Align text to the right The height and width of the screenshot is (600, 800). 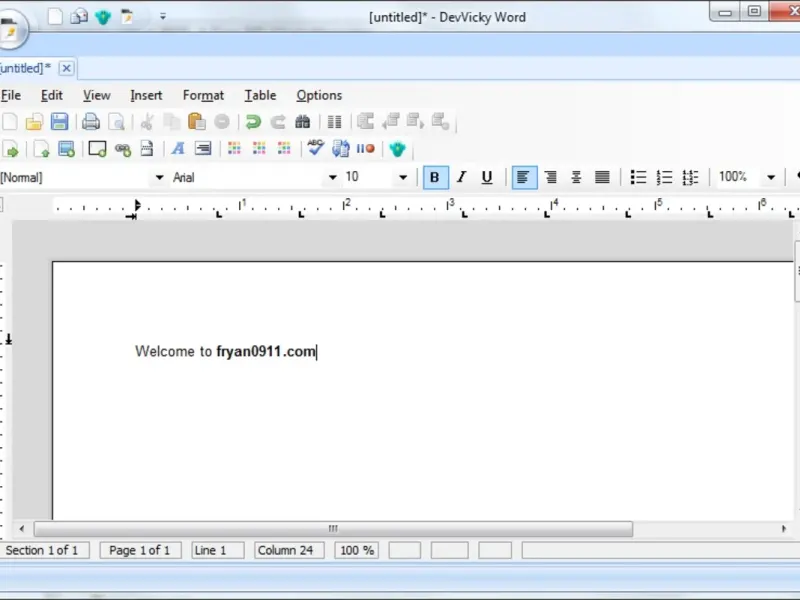pos(551,177)
